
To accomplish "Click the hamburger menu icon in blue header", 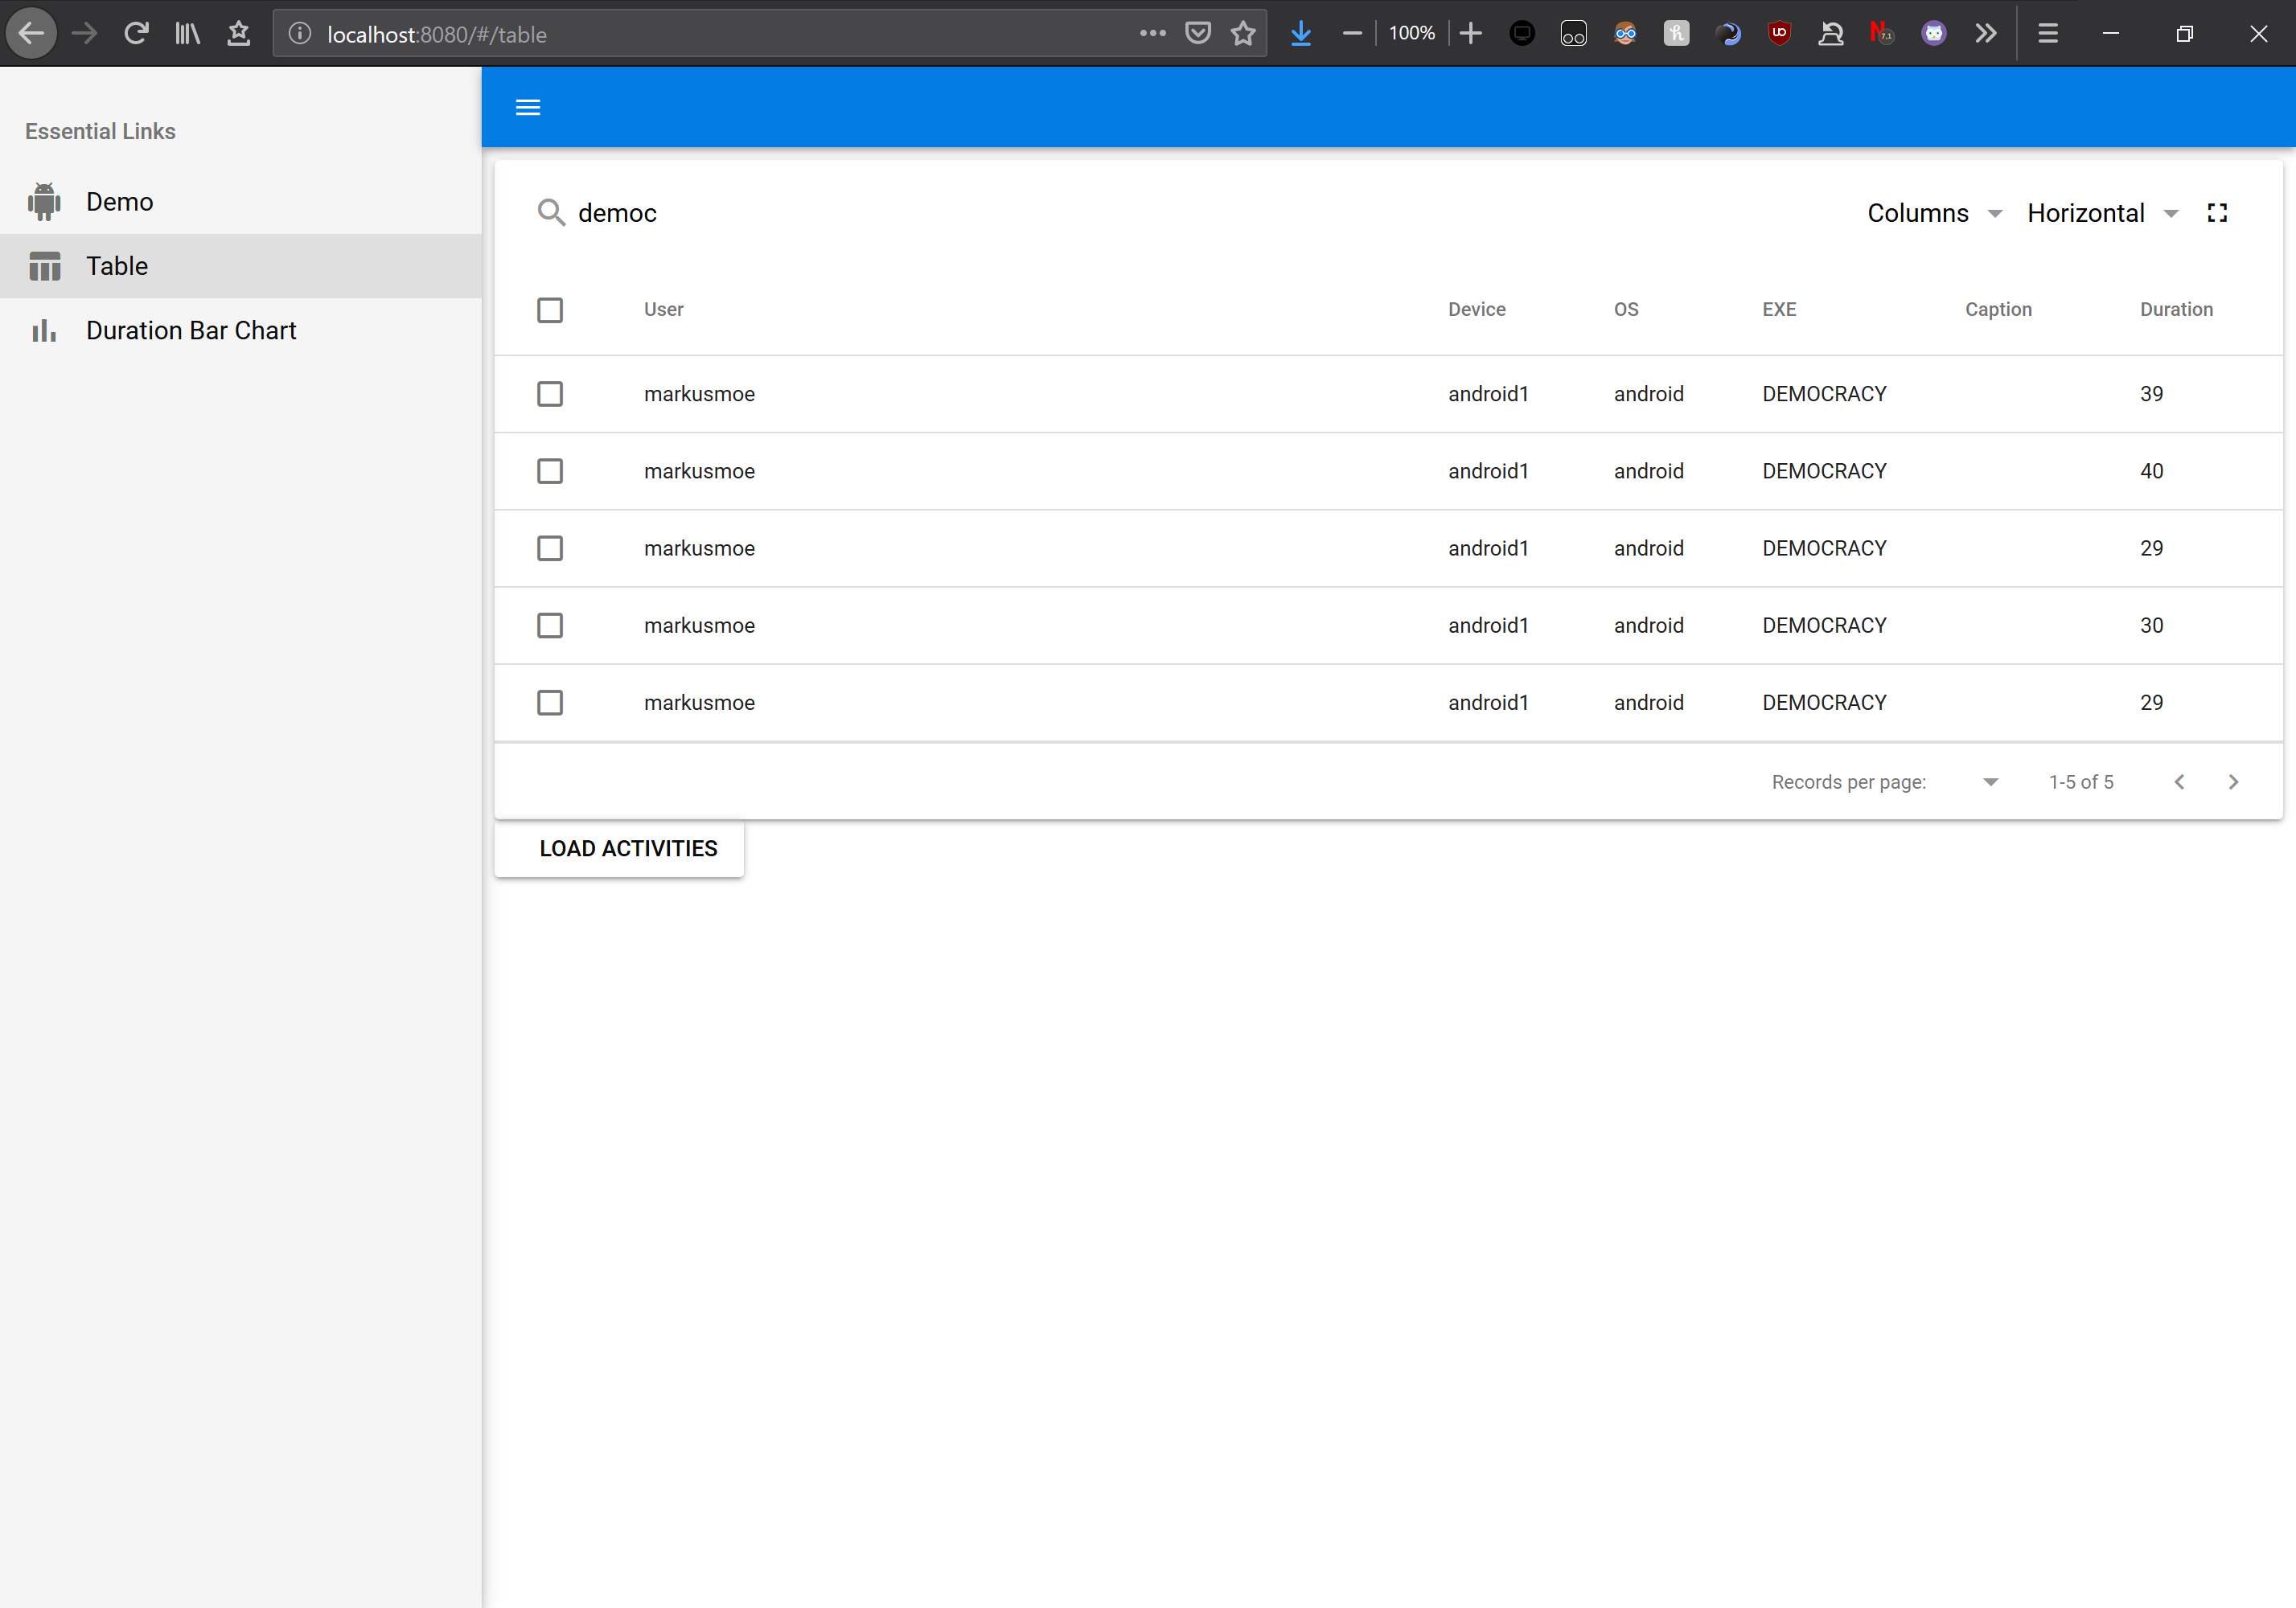I will click(x=527, y=107).
